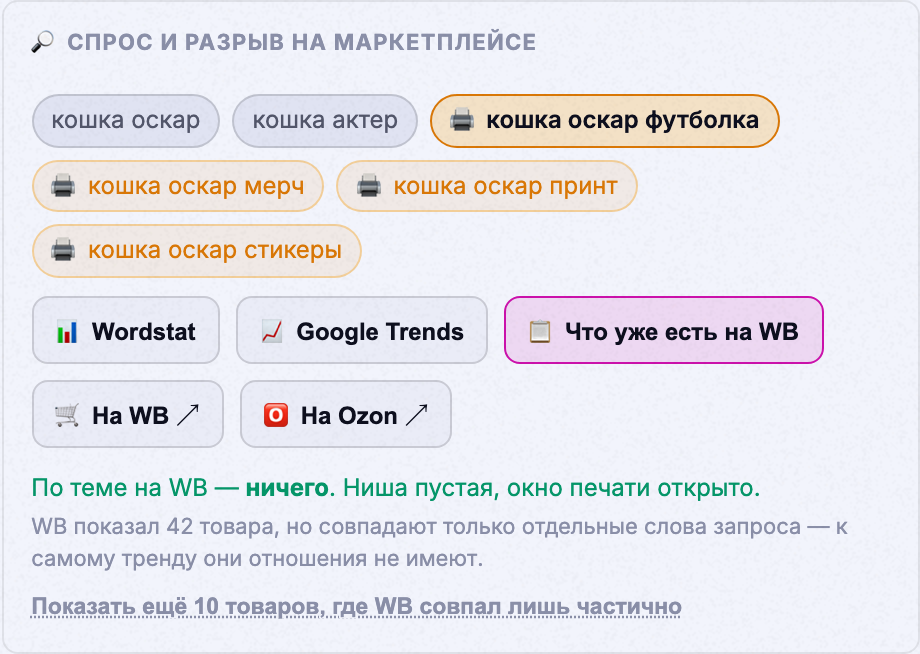This screenshot has width=920, height=654.
Task: Click printer icon on 'кошка оскар принт'
Action: [x=368, y=186]
